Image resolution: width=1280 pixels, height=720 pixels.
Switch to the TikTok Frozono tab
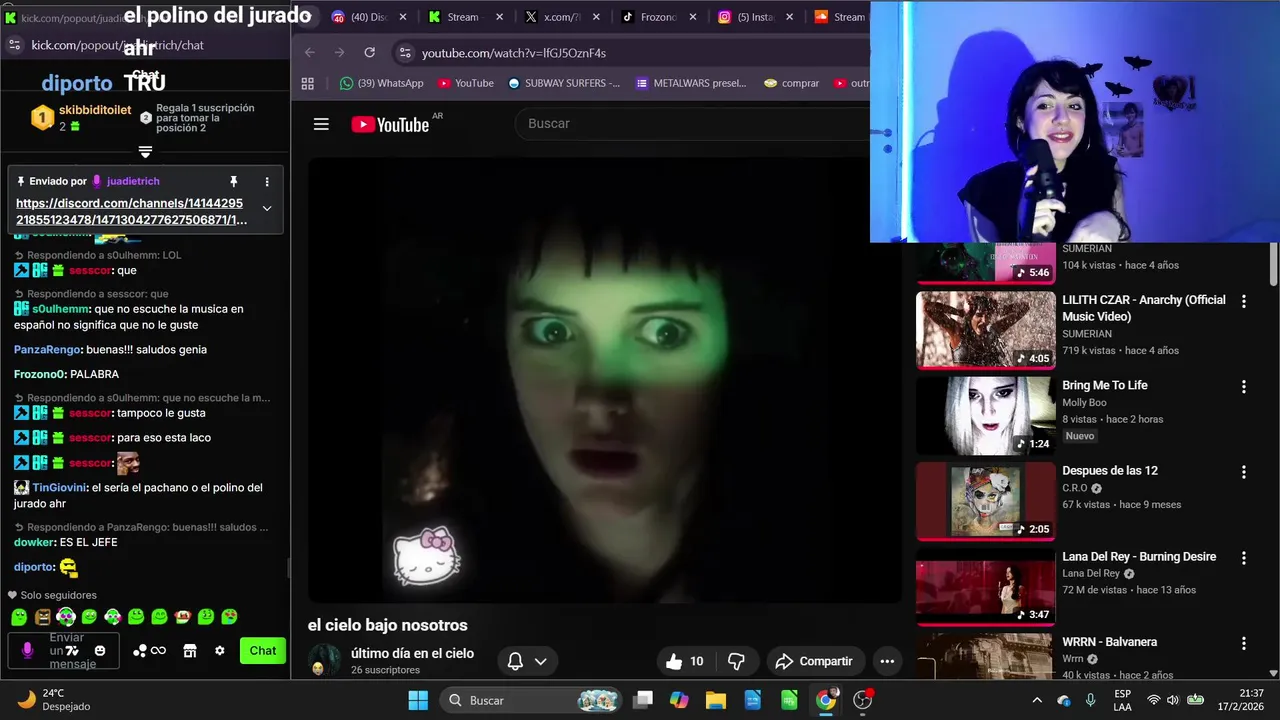pos(658,17)
